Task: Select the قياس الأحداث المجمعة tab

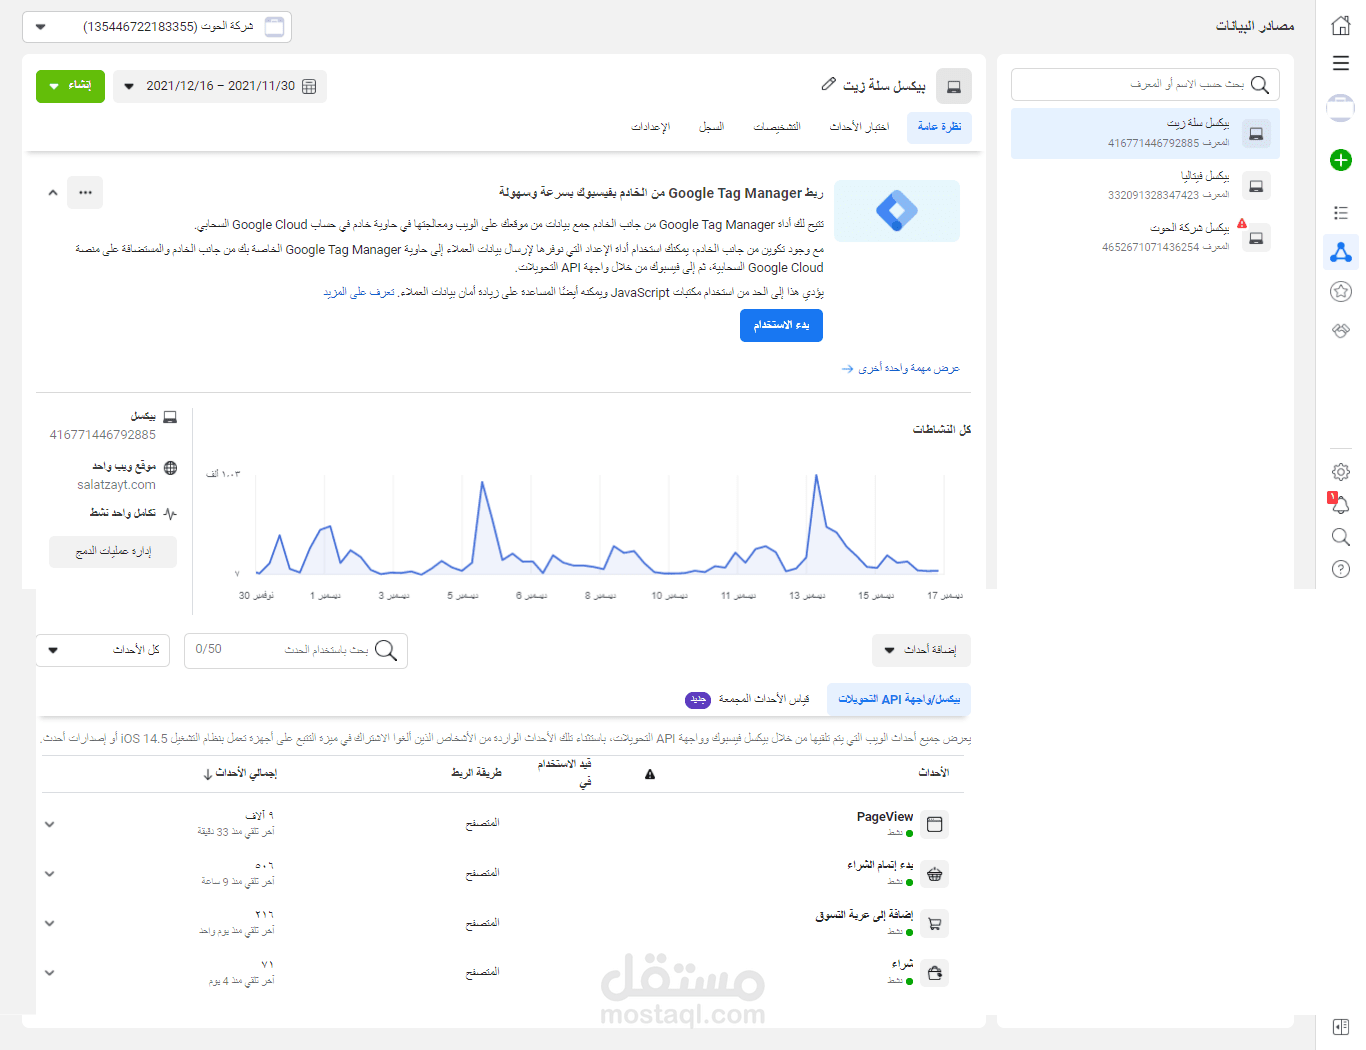Action: click(748, 699)
